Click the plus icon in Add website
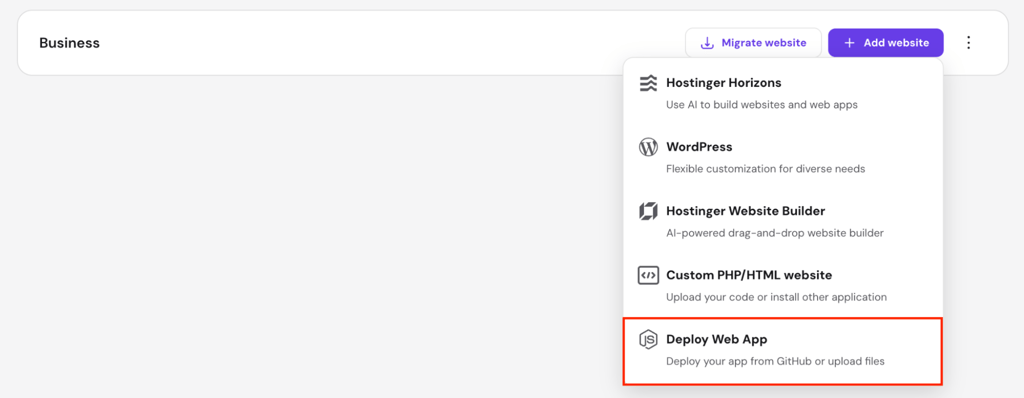Viewport: 1024px width, 398px height. 849,43
